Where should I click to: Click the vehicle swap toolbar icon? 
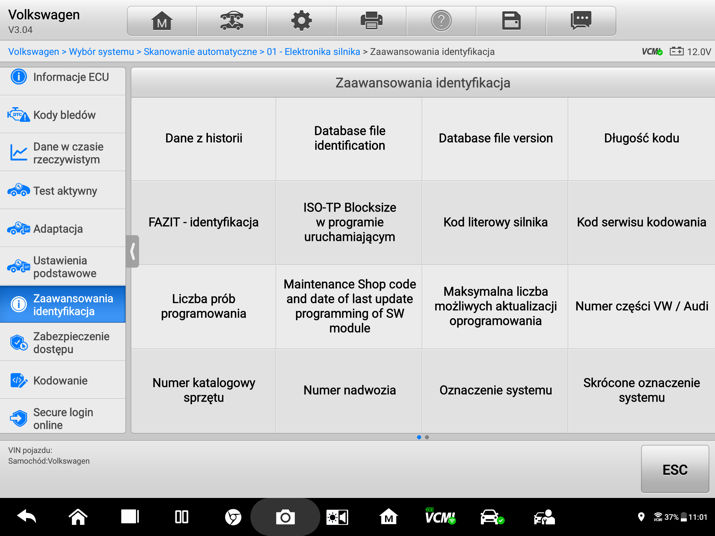click(232, 21)
